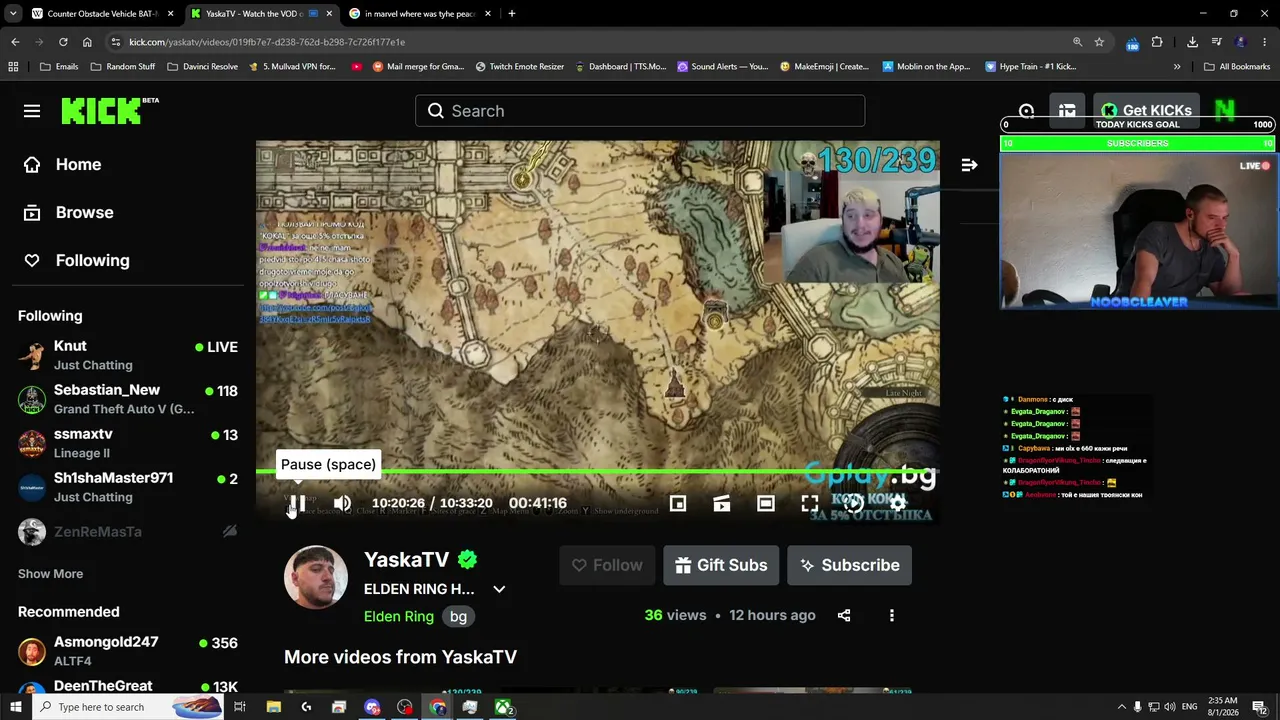Open File Explorer from the taskbar
Image resolution: width=1280 pixels, height=720 pixels.
273,707
